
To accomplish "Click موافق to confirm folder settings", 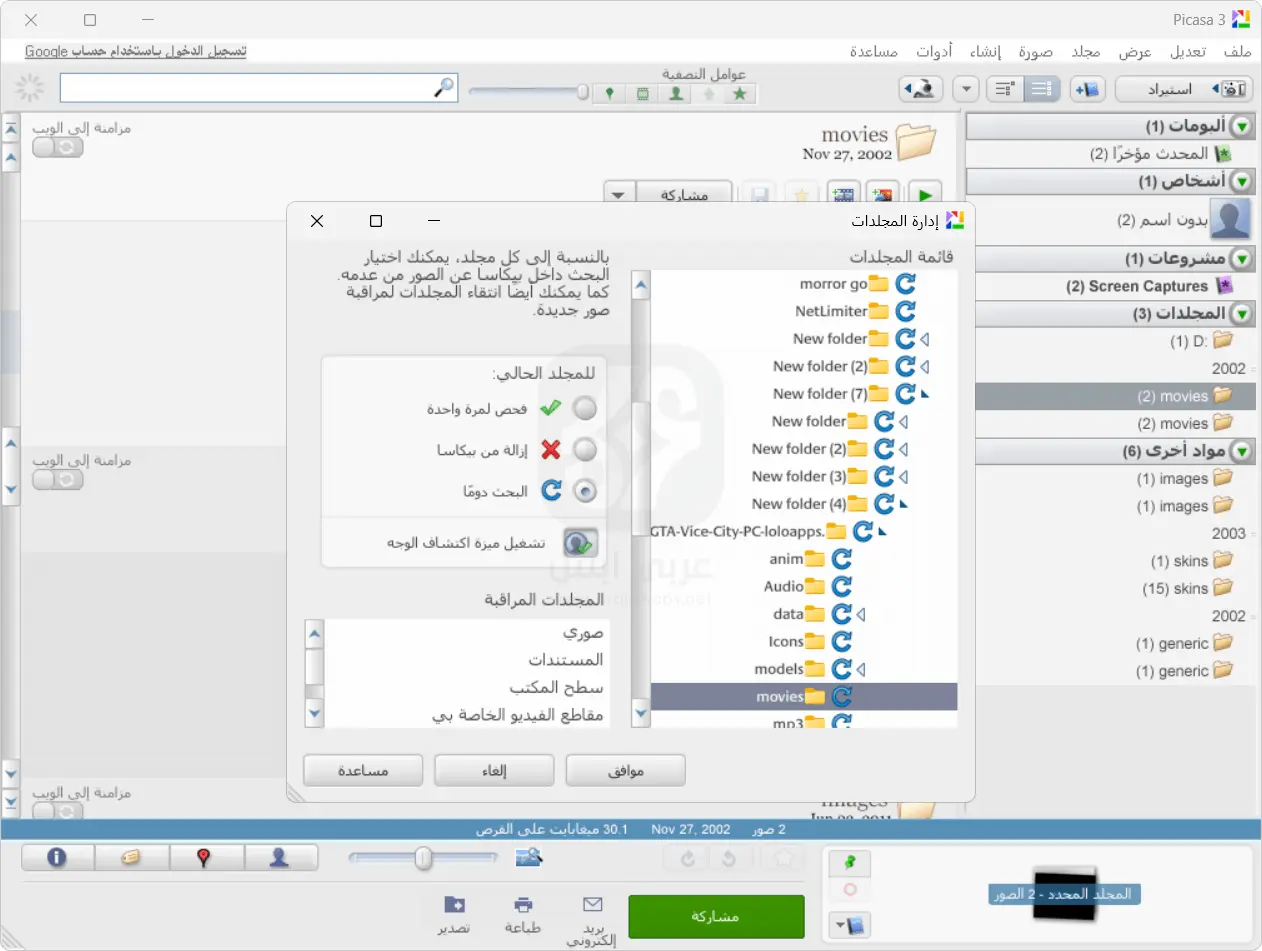I will [625, 770].
